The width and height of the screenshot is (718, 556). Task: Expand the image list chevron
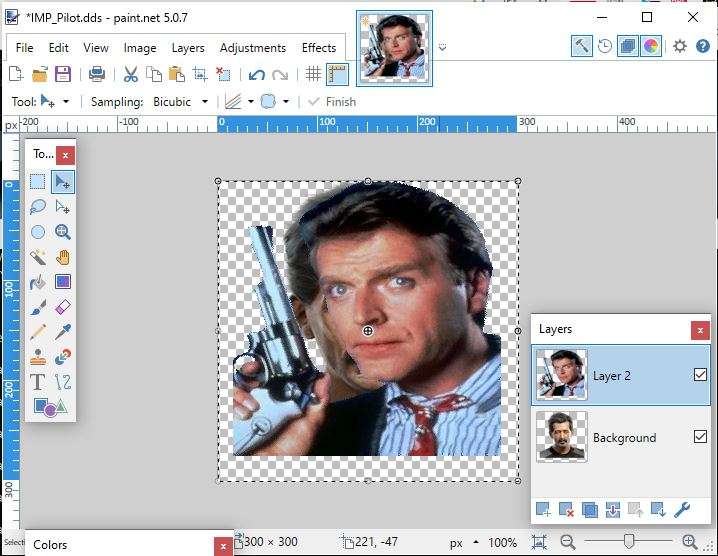(x=442, y=47)
